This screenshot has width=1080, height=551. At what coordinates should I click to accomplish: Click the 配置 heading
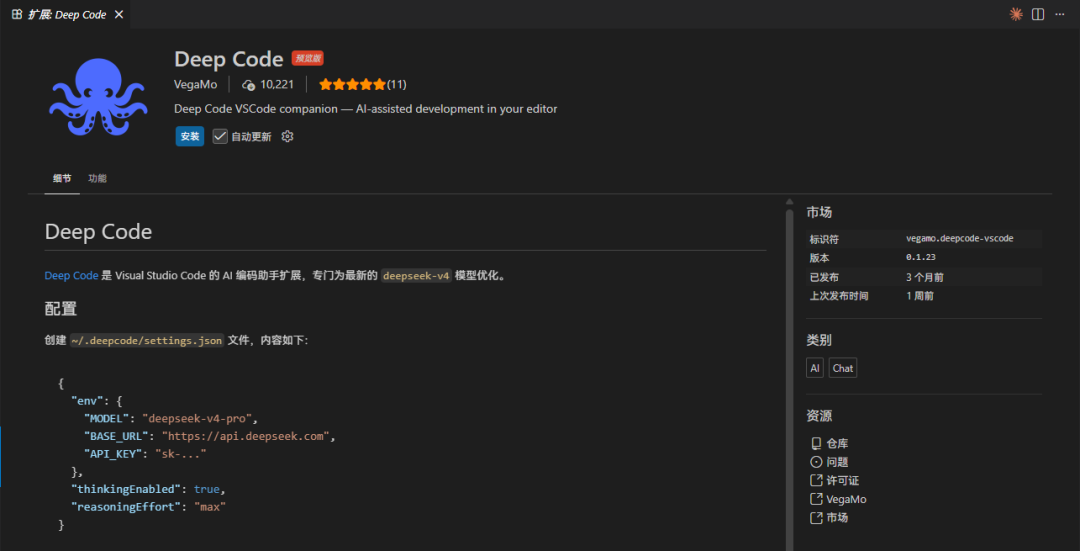61,309
